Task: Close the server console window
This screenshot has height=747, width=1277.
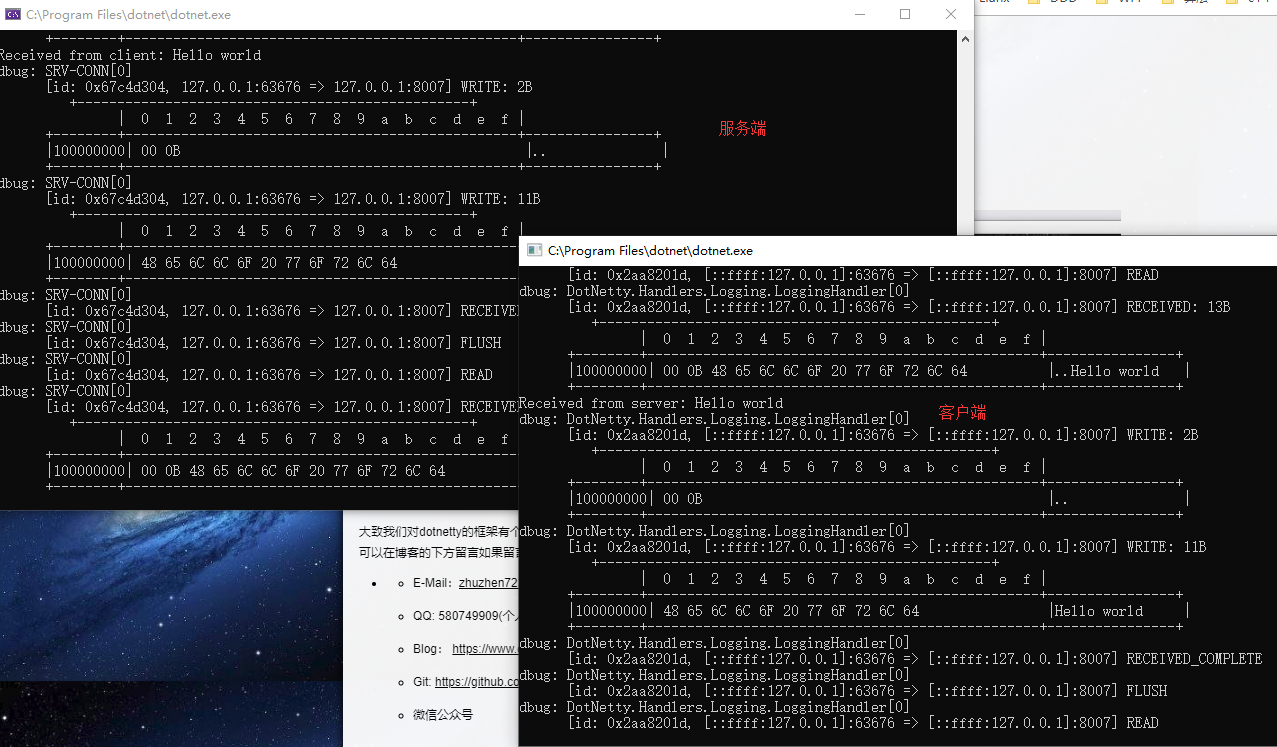Action: point(951,14)
